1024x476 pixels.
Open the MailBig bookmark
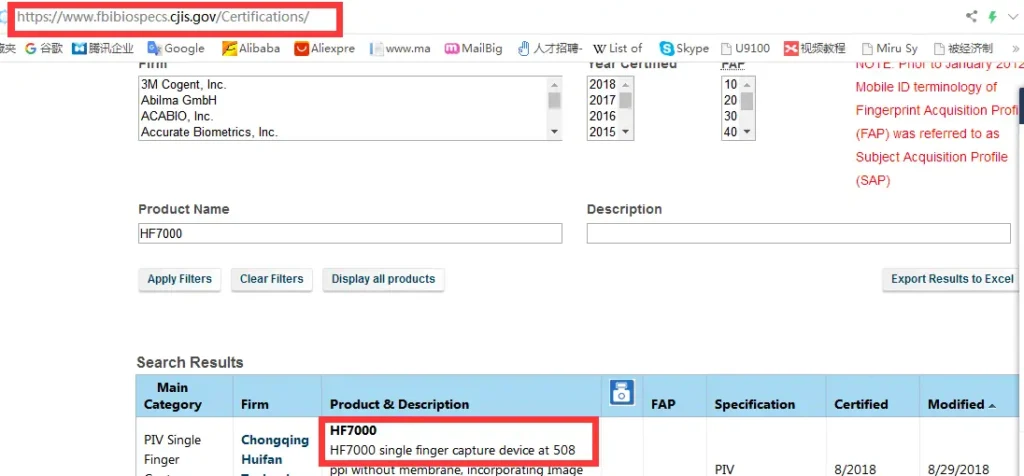pos(473,48)
